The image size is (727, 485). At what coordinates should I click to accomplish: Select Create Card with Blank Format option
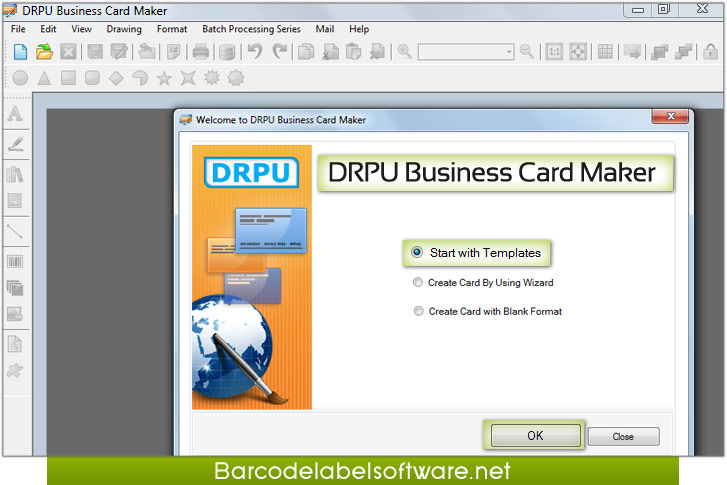click(488, 311)
